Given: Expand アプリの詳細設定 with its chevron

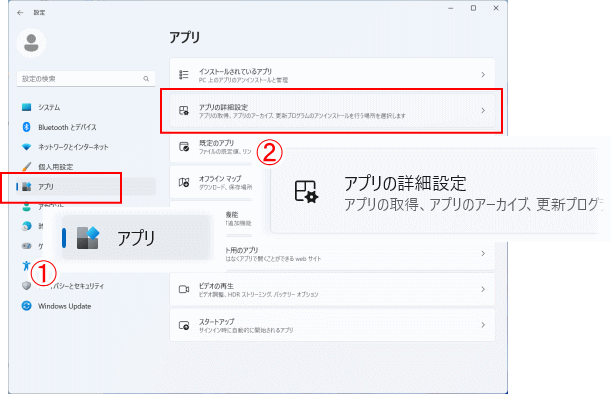Looking at the screenshot, I should [483, 110].
